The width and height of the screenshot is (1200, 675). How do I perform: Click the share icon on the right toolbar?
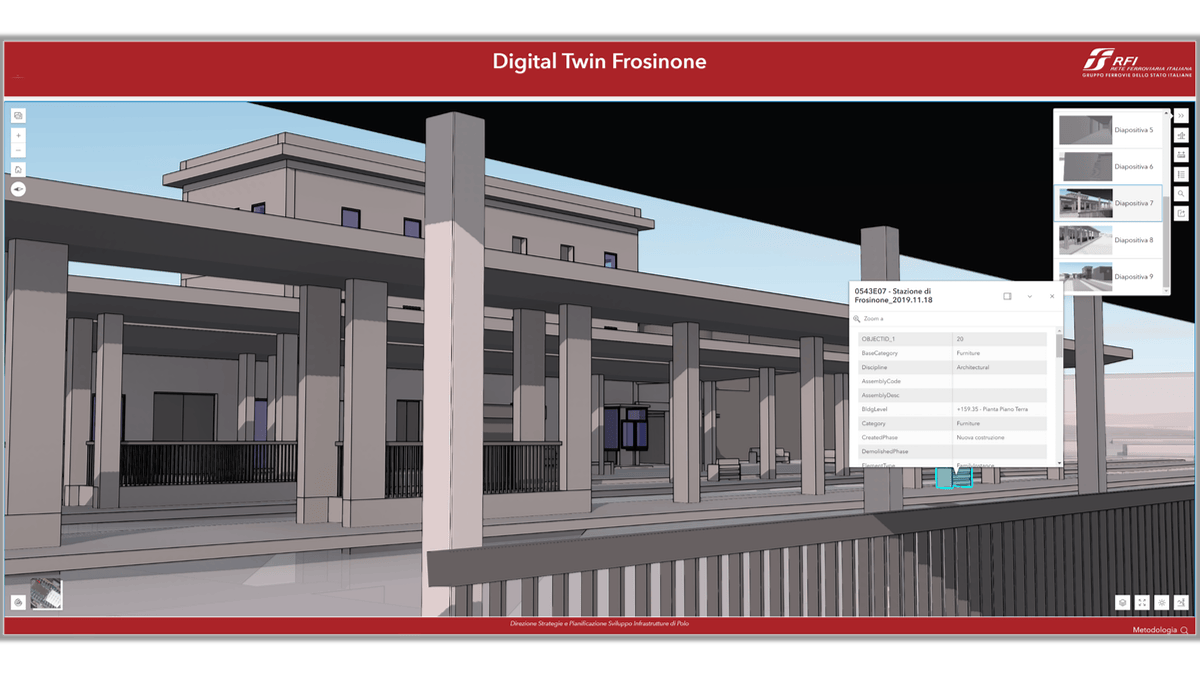(x=1181, y=213)
